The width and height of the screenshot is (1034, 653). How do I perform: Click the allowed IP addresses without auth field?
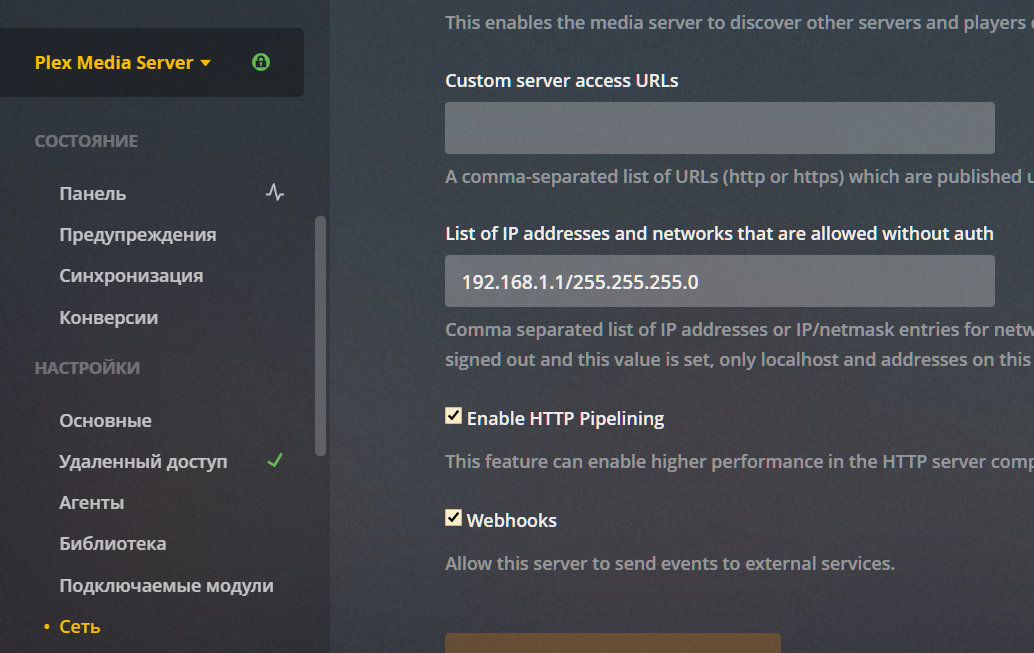coord(719,281)
